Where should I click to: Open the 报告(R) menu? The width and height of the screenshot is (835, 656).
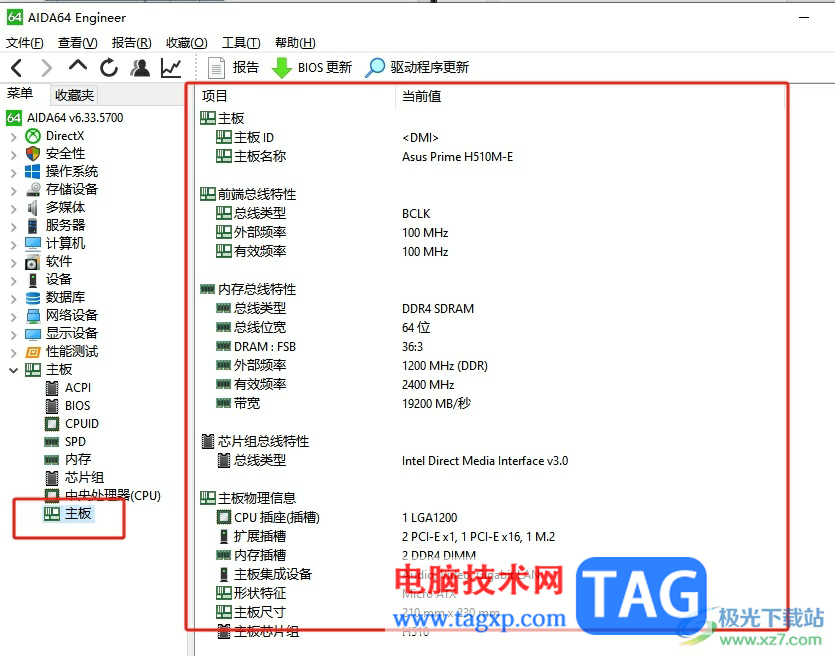pyautogui.click(x=132, y=43)
